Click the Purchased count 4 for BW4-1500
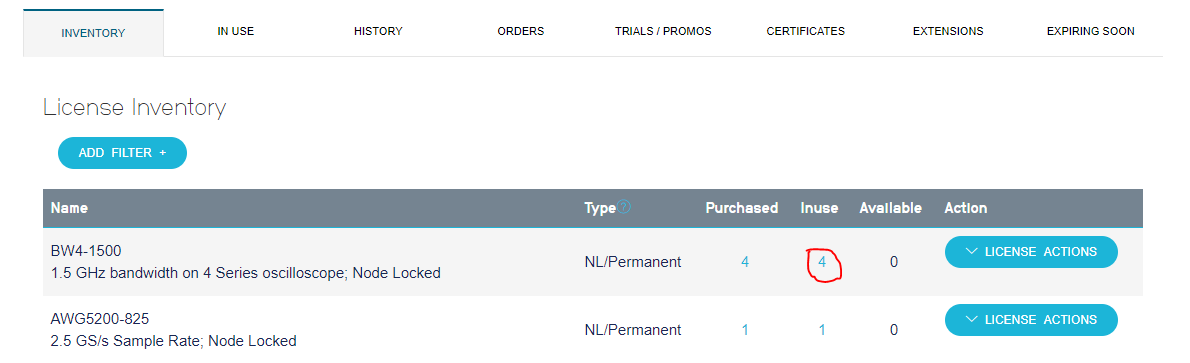Image resolution: width=1190 pixels, height=363 pixels. 745,262
